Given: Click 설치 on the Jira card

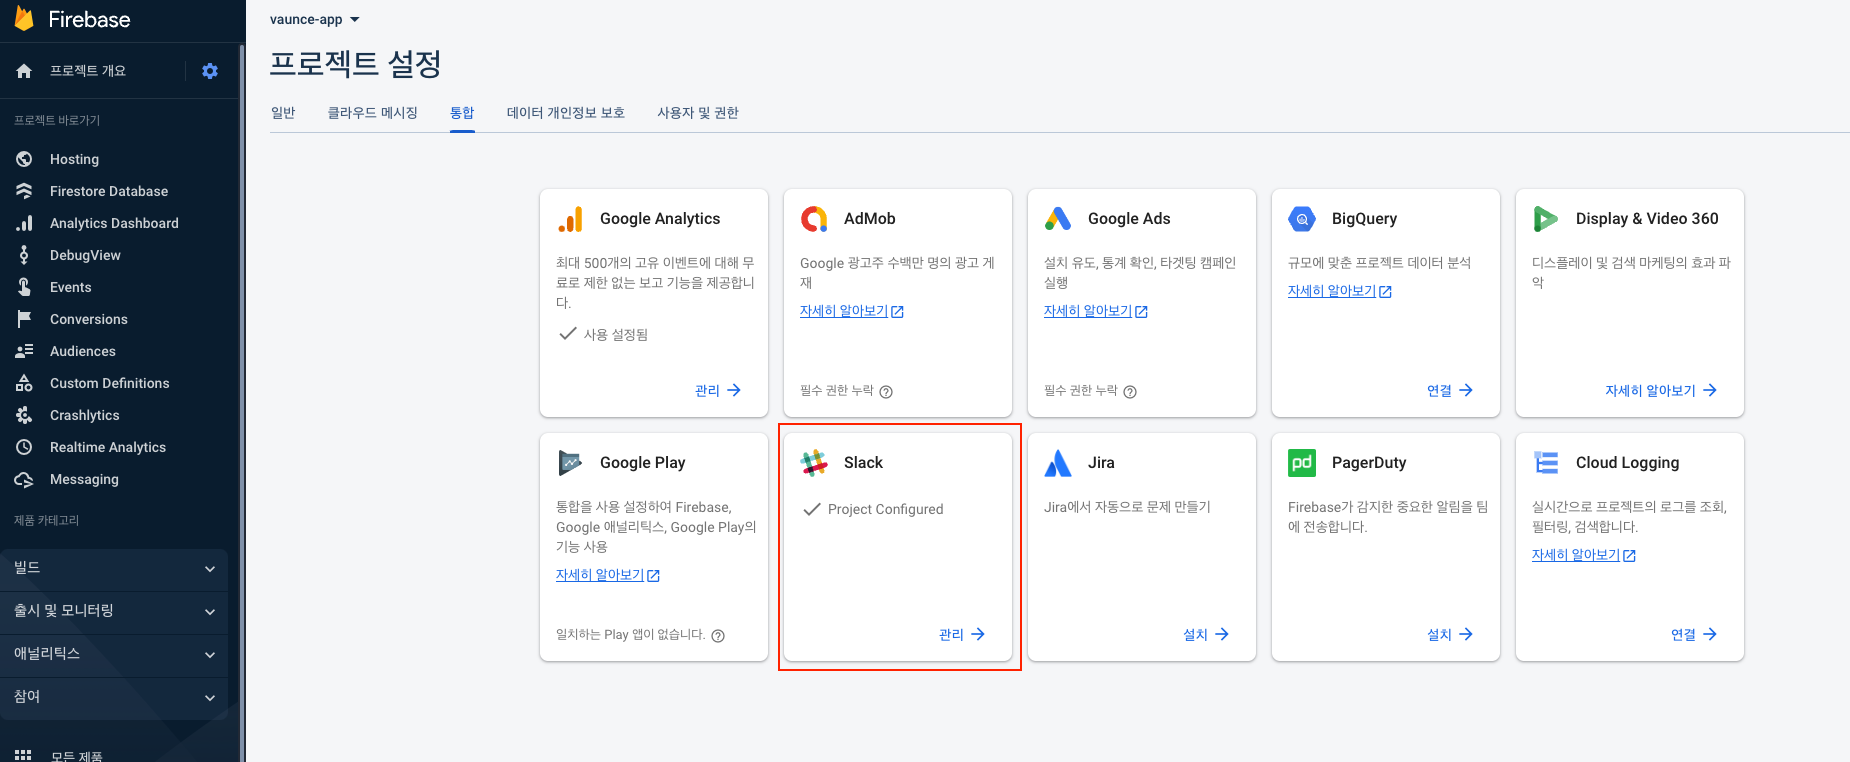Looking at the screenshot, I should 1206,634.
